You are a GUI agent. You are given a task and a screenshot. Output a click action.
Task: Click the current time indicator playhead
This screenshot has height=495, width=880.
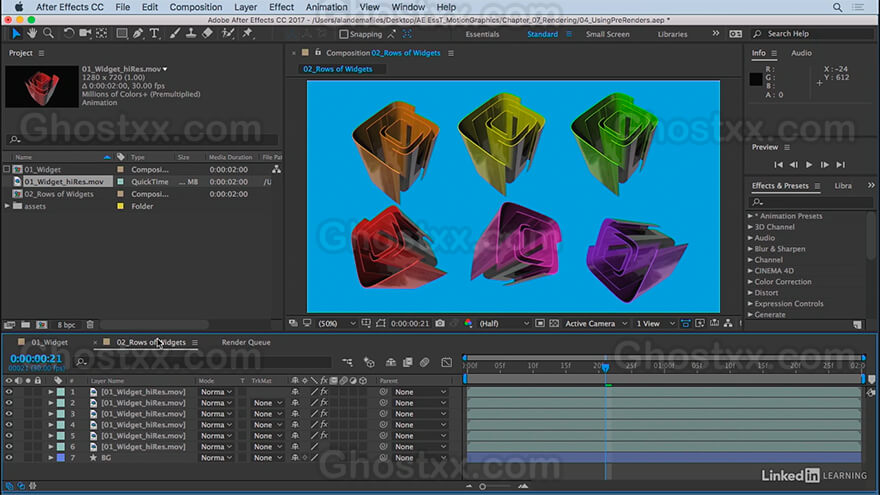coord(606,367)
